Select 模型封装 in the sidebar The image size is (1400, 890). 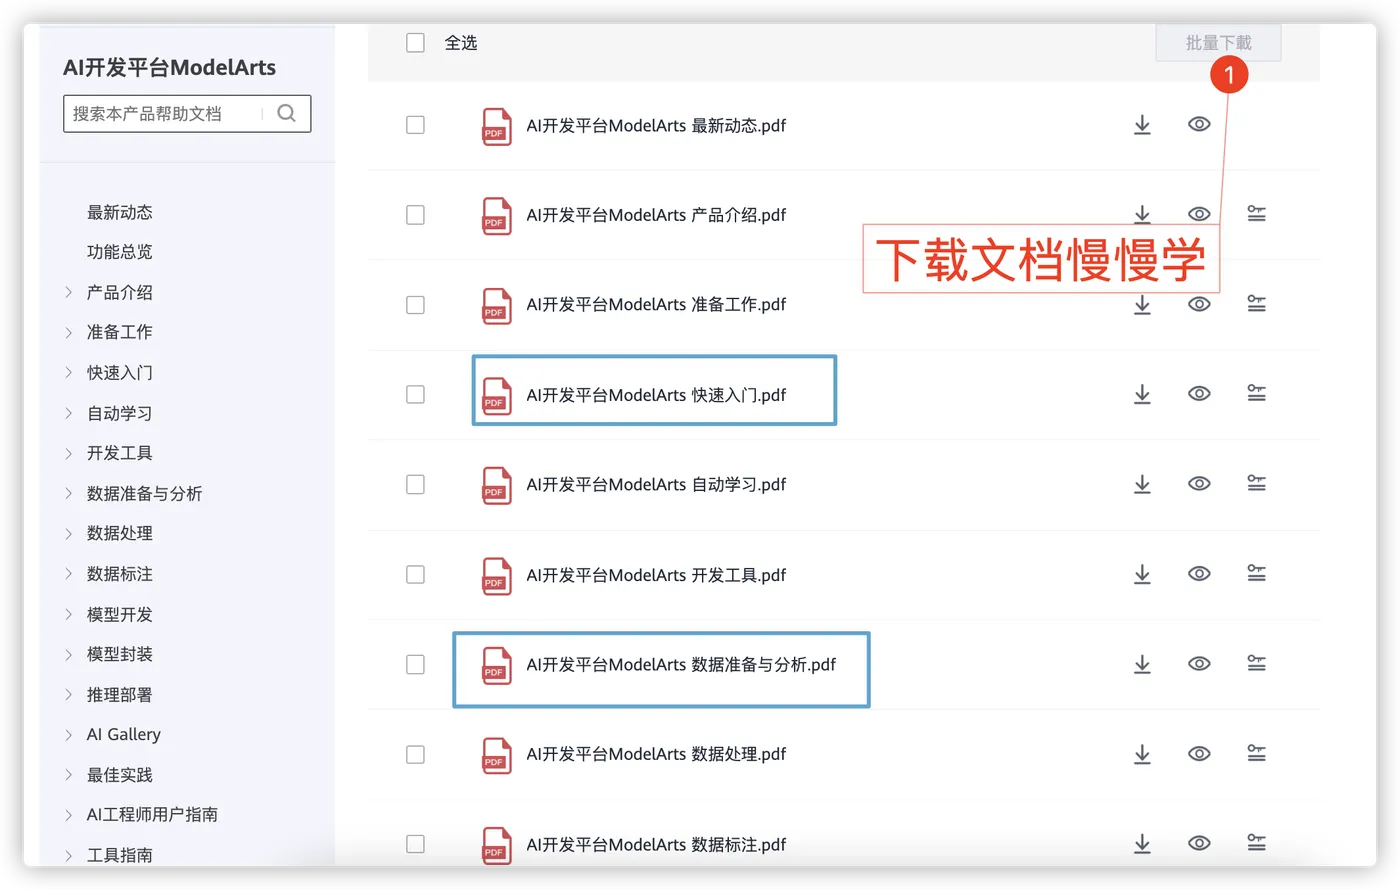pyautogui.click(x=120, y=654)
